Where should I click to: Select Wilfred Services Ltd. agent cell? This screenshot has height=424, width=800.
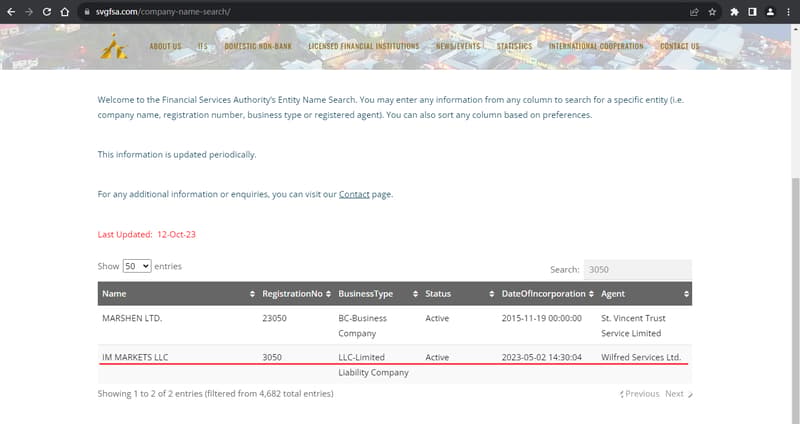641,357
